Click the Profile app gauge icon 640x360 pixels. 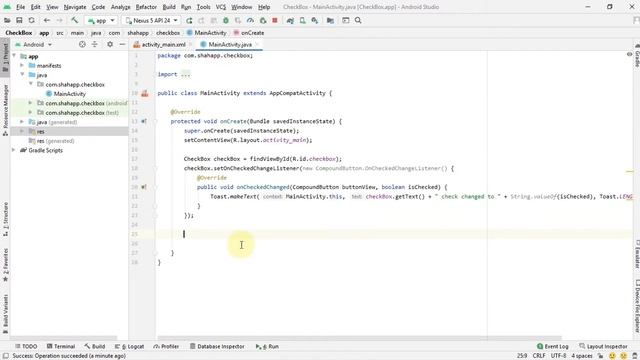coord(250,20)
